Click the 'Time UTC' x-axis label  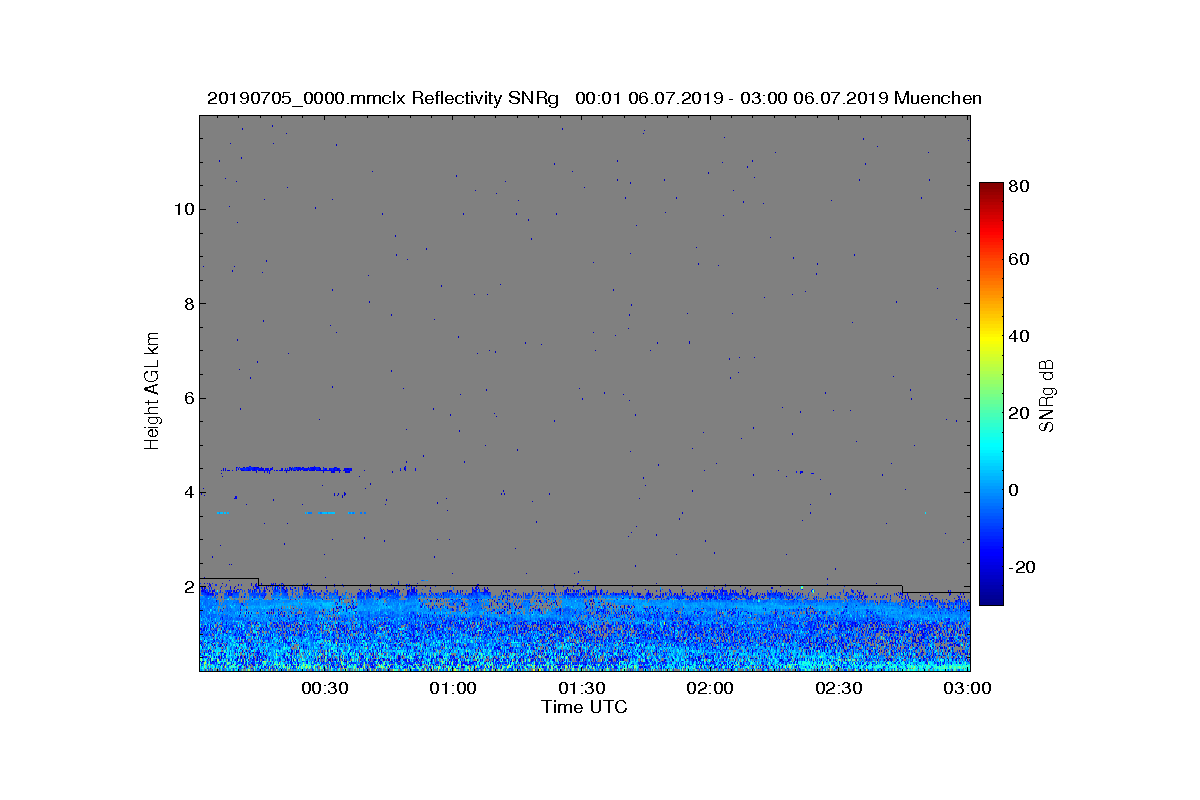click(585, 707)
